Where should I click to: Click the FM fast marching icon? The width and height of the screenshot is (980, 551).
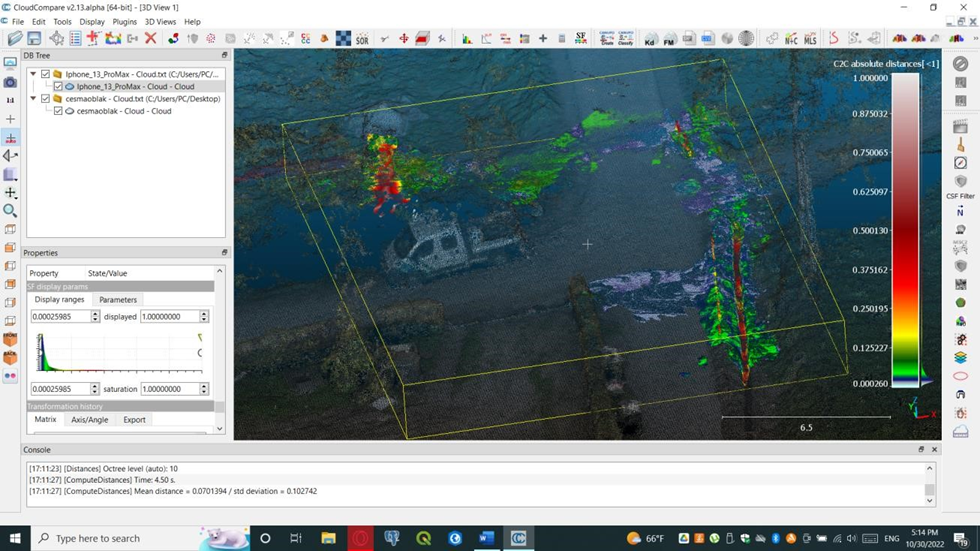pyautogui.click(x=669, y=39)
